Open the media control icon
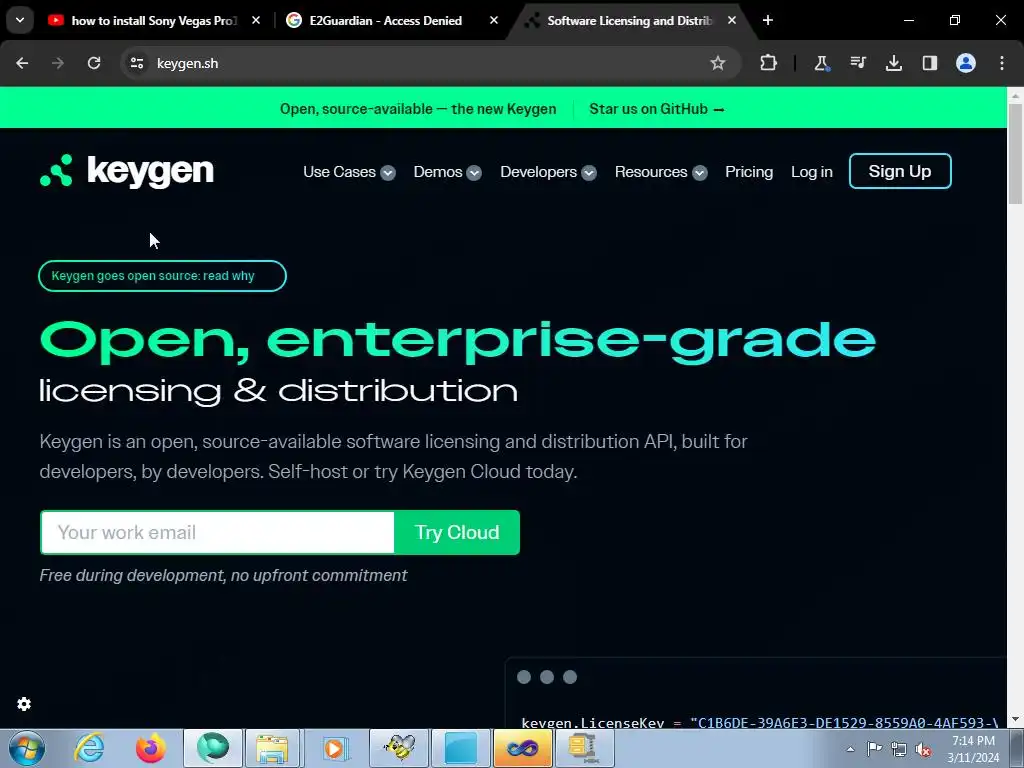 (857, 63)
